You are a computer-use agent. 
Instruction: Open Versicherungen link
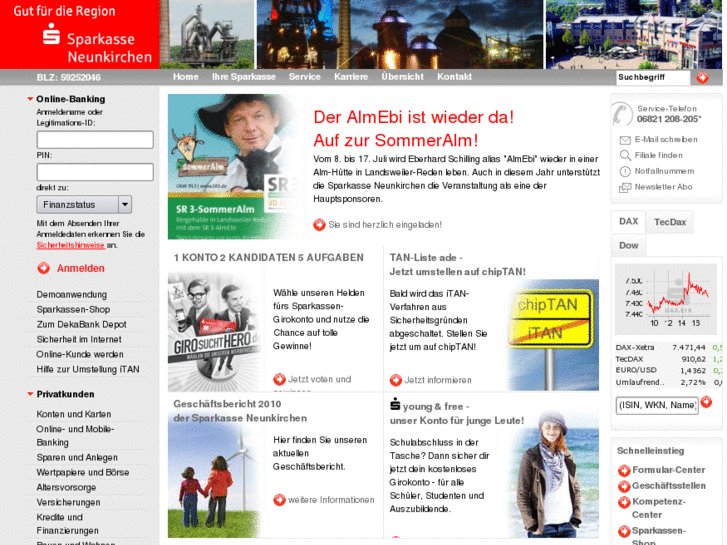coord(69,502)
